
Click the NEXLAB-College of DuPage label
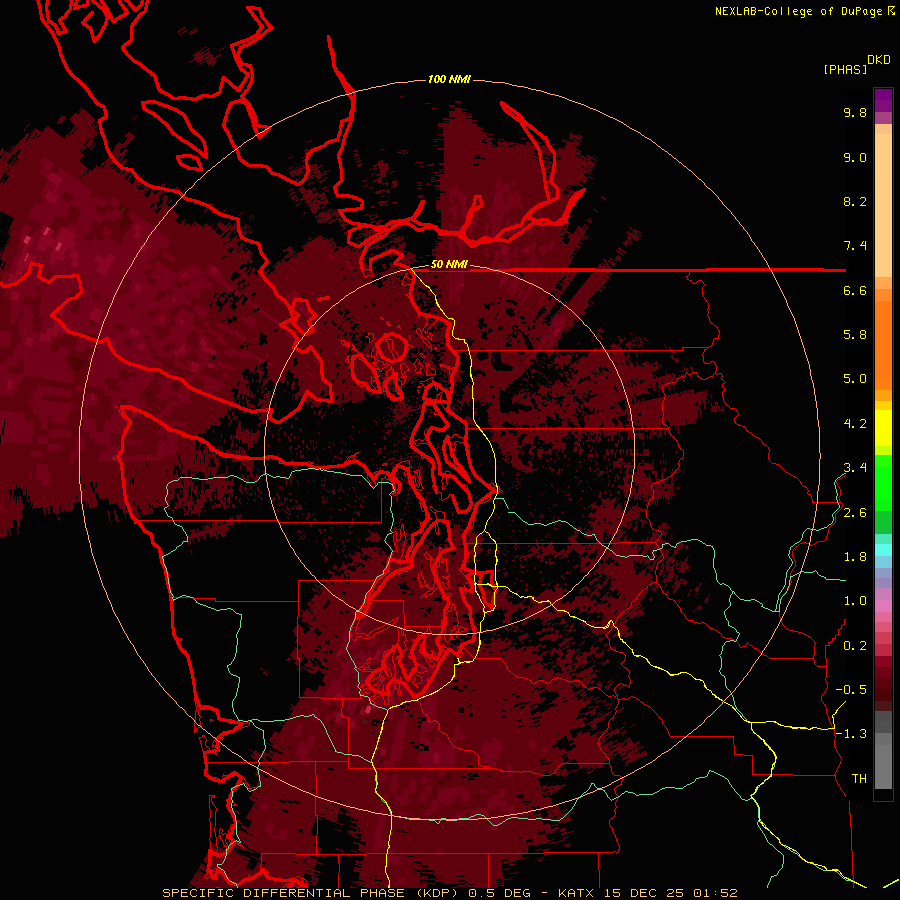click(799, 11)
